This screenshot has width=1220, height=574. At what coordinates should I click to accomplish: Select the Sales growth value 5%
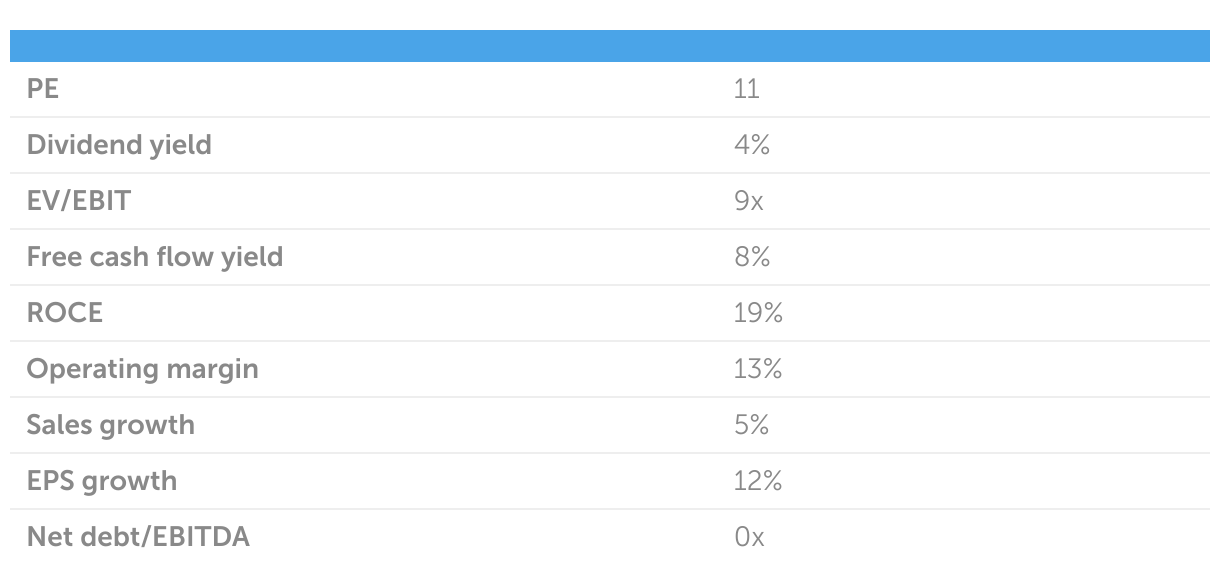751,425
